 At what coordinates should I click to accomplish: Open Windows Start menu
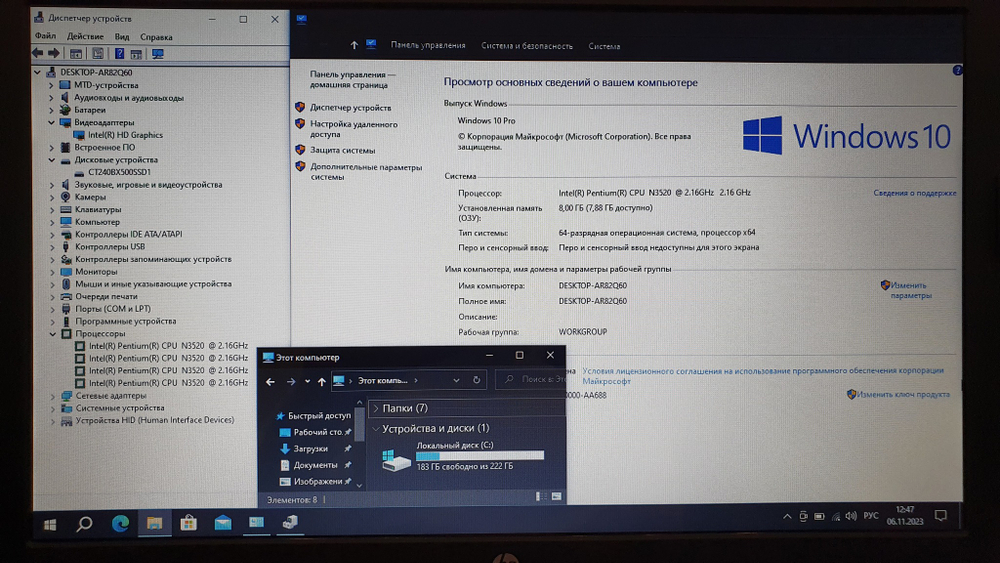(50, 524)
